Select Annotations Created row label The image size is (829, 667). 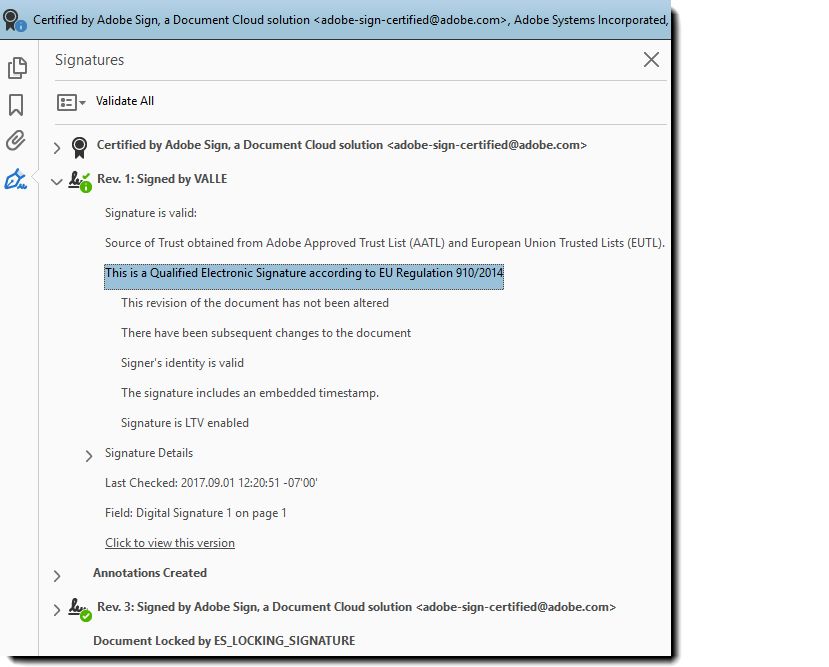(x=150, y=573)
